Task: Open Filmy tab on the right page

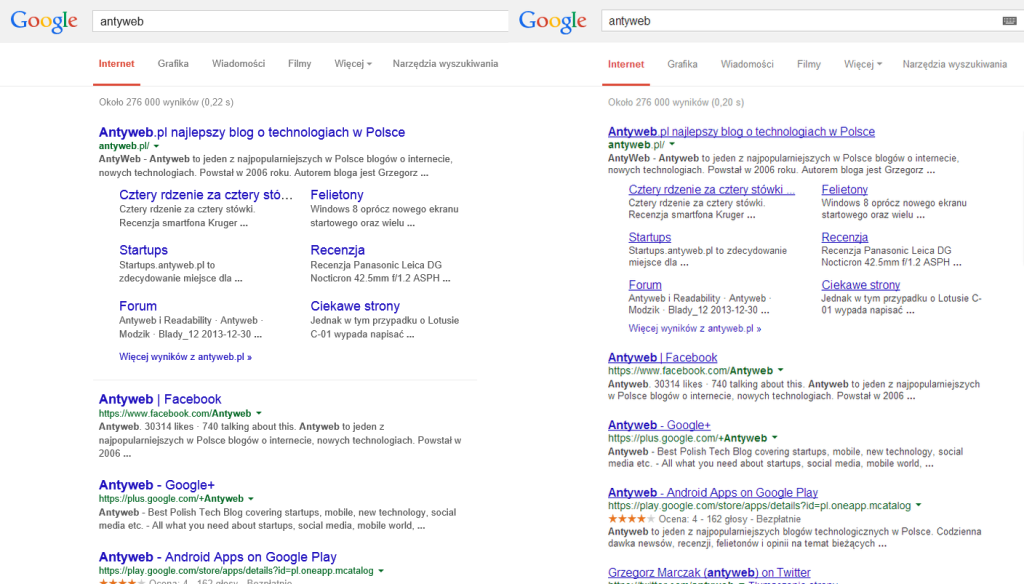Action: point(808,64)
